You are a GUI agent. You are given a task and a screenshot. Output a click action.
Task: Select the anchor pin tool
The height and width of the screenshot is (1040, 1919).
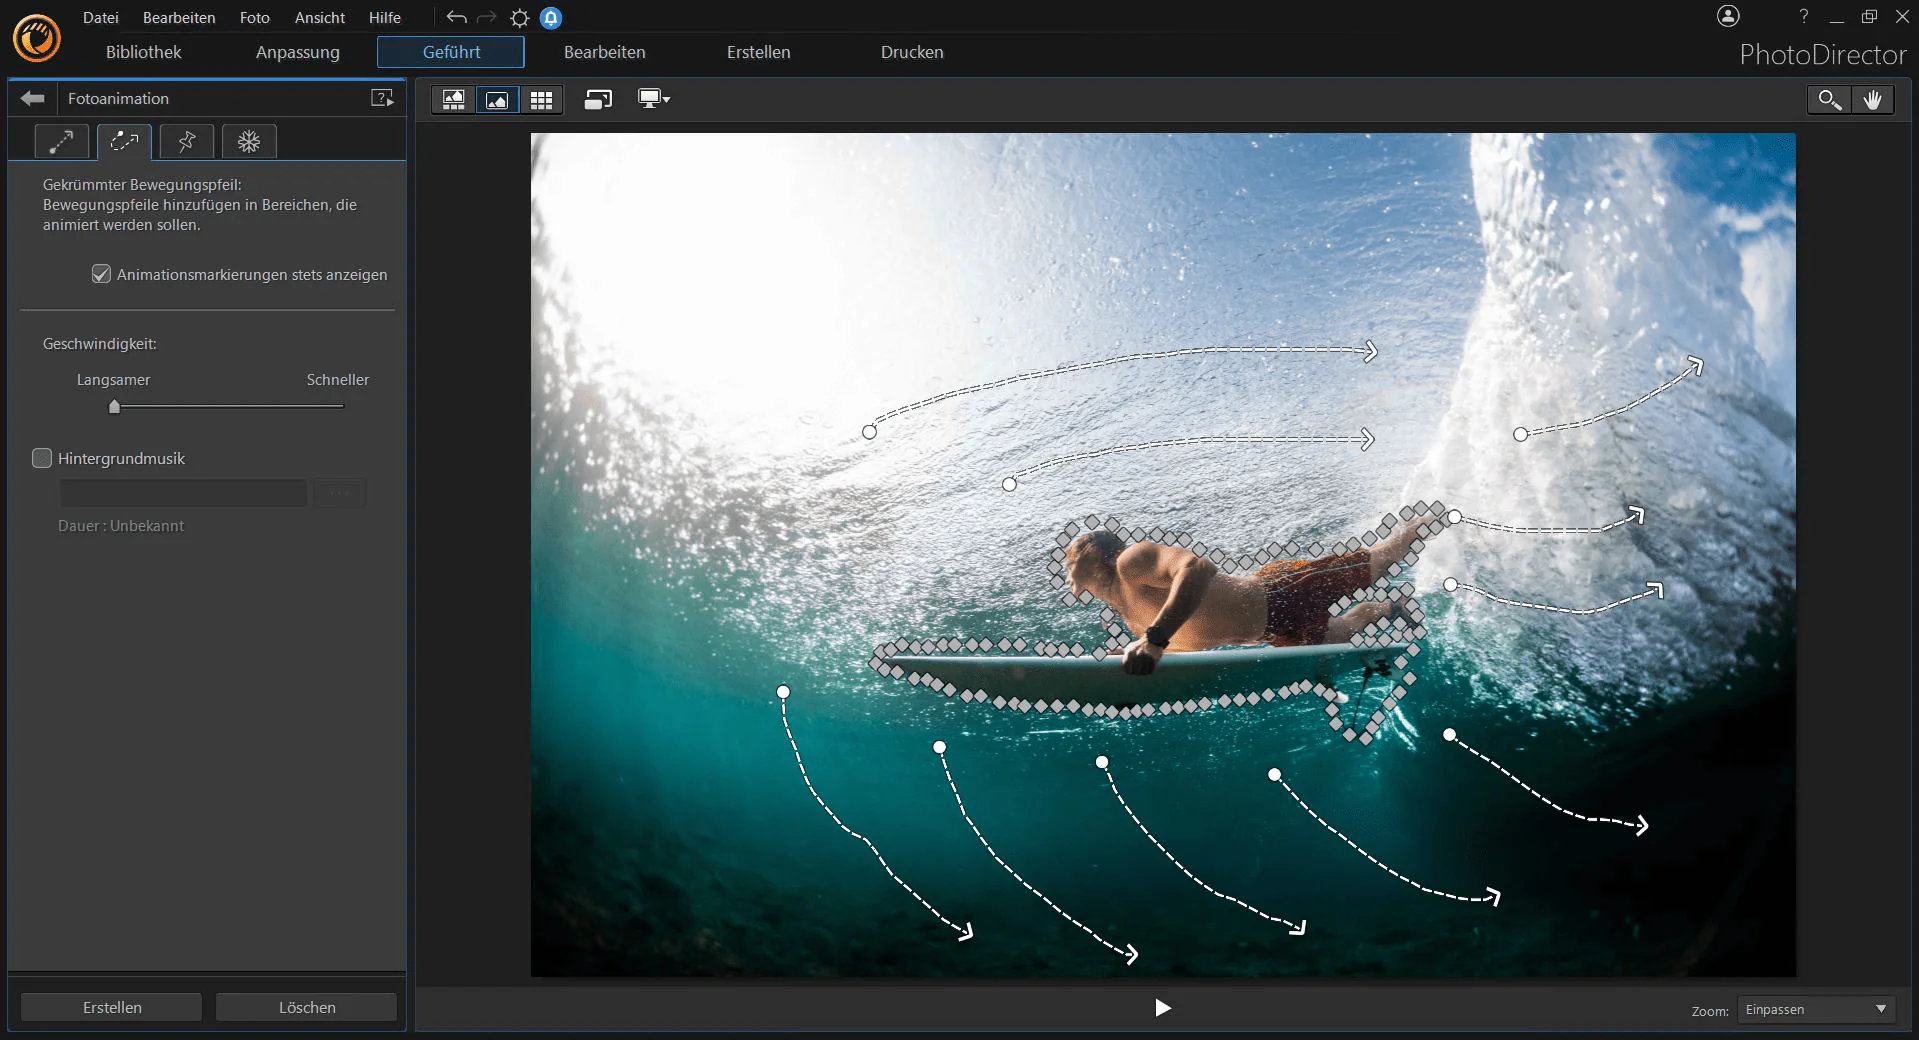[x=187, y=142]
